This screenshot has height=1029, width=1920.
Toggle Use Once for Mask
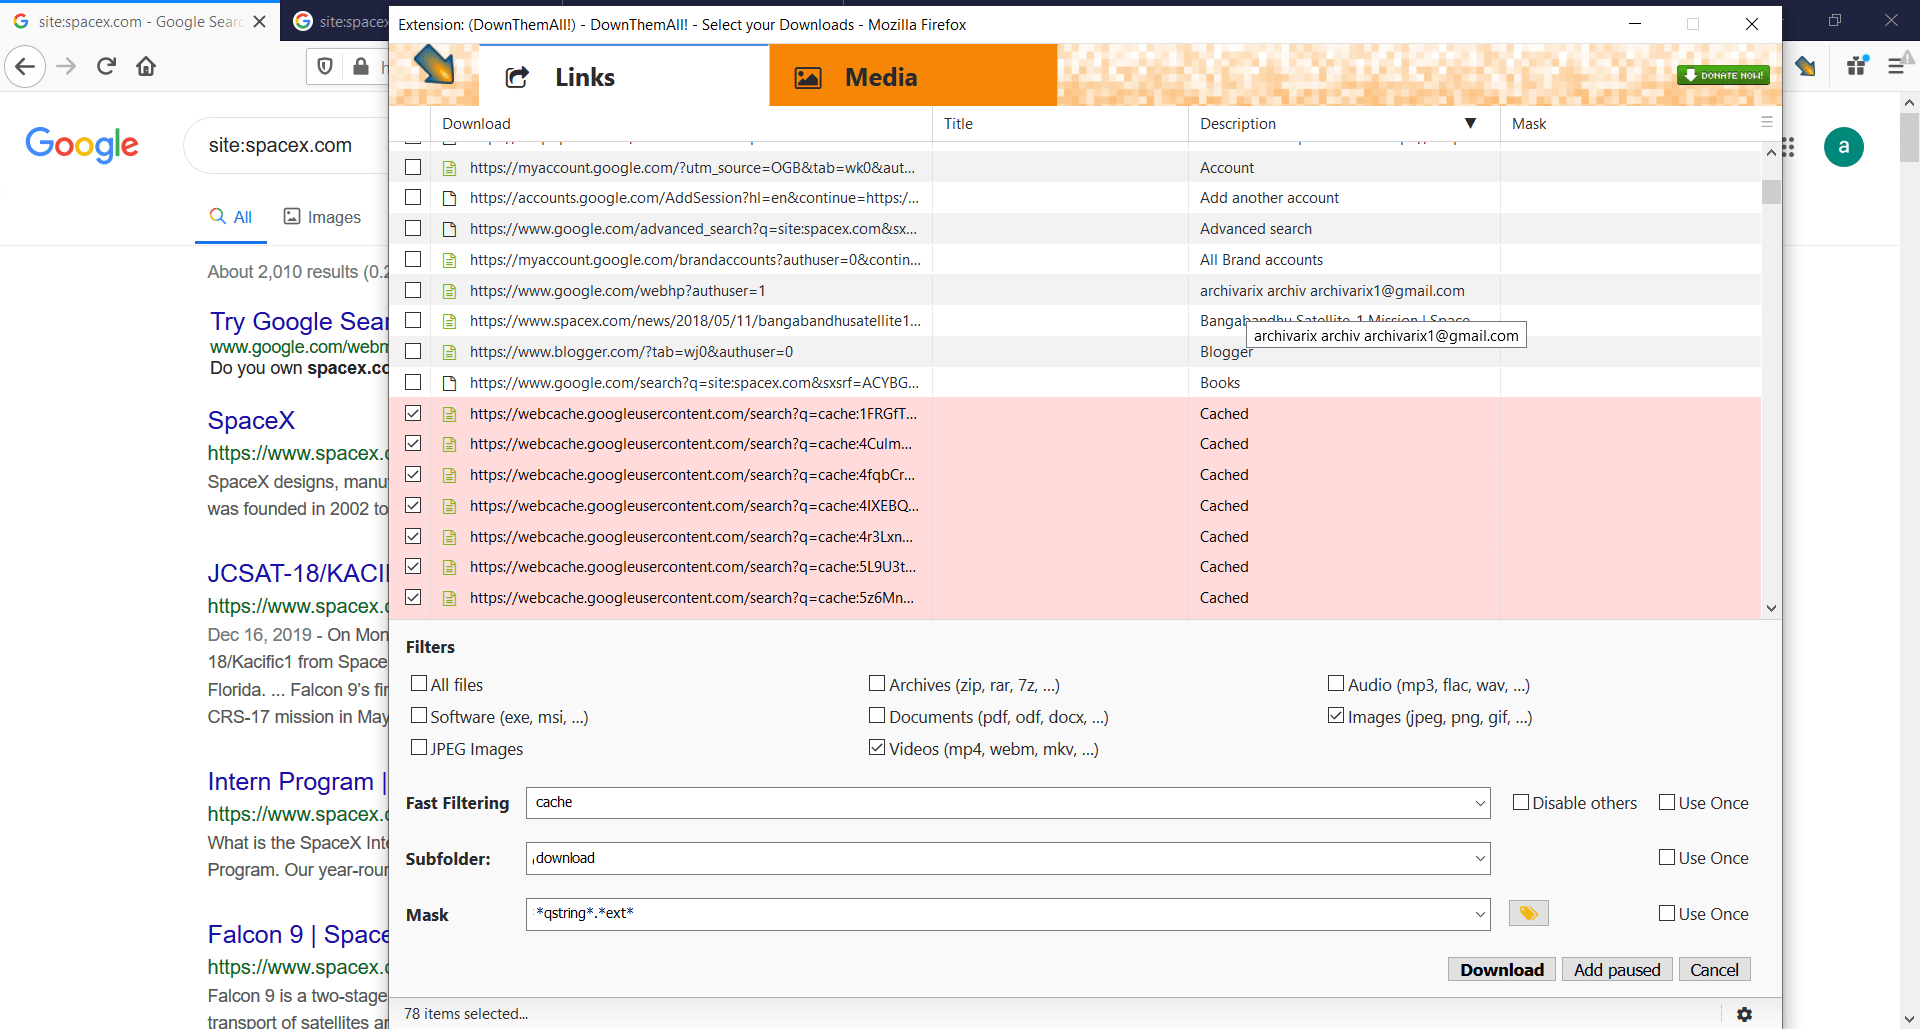point(1667,913)
